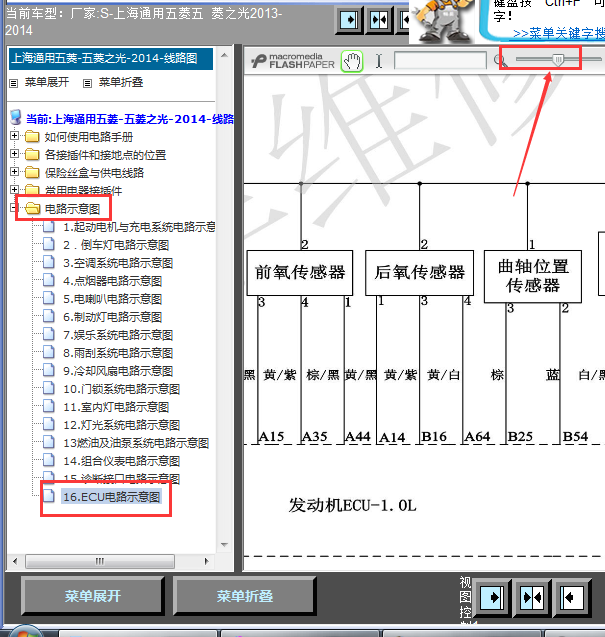Select 16.ECU电路示意图 entry
Screen dimensions: 605x637
pyautogui.click(x=111, y=496)
